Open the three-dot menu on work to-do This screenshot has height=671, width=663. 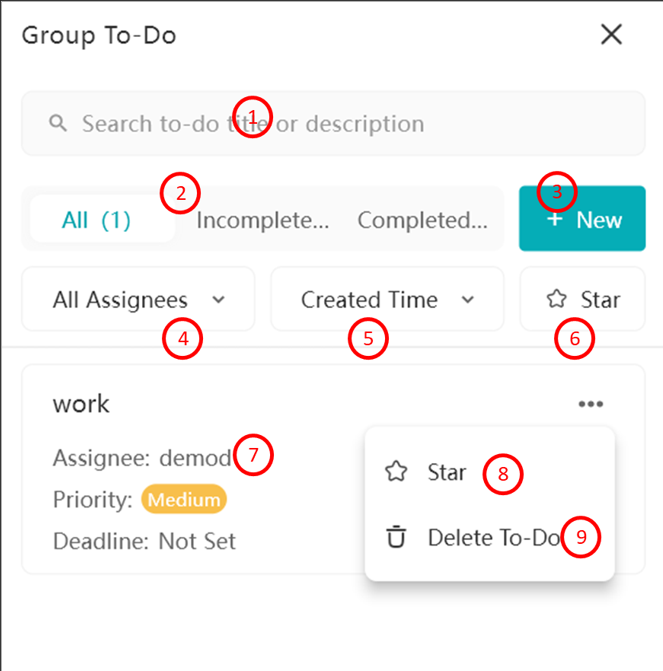click(x=591, y=404)
